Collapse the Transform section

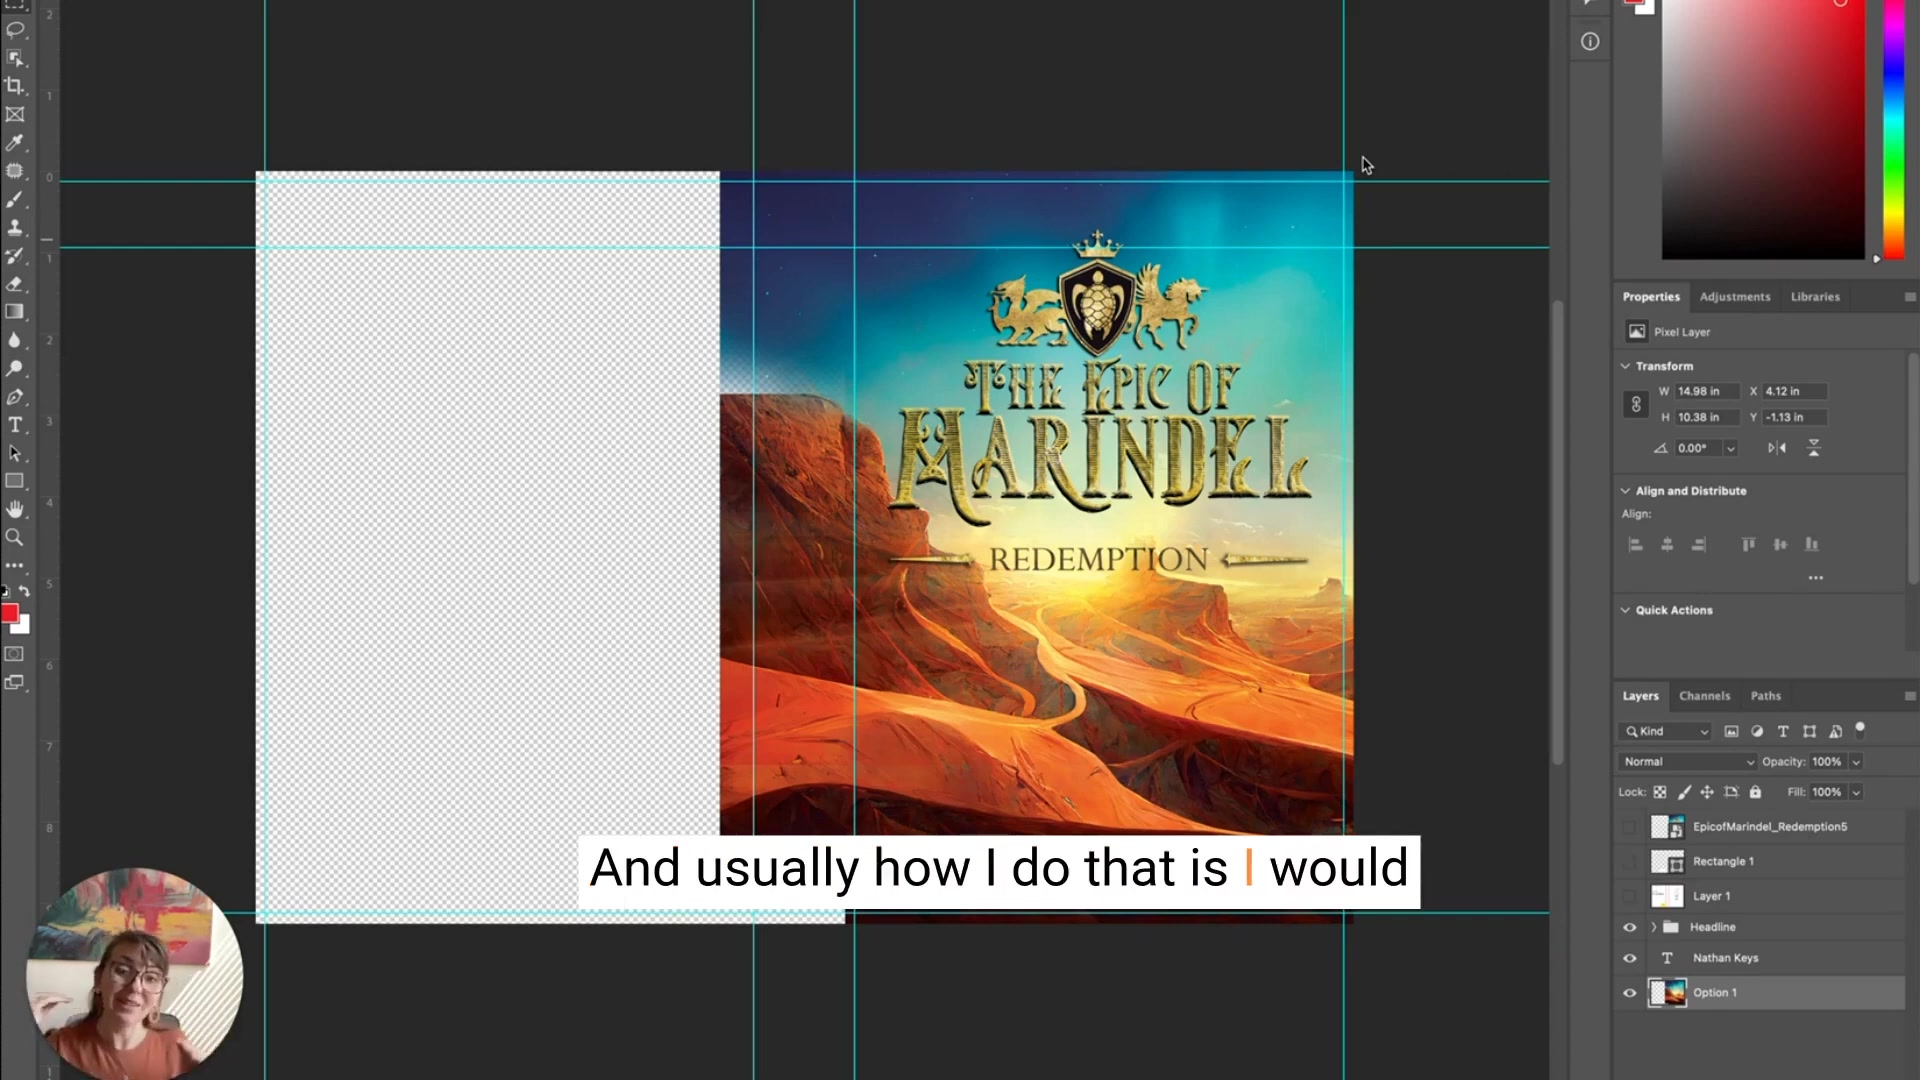pyautogui.click(x=1625, y=366)
